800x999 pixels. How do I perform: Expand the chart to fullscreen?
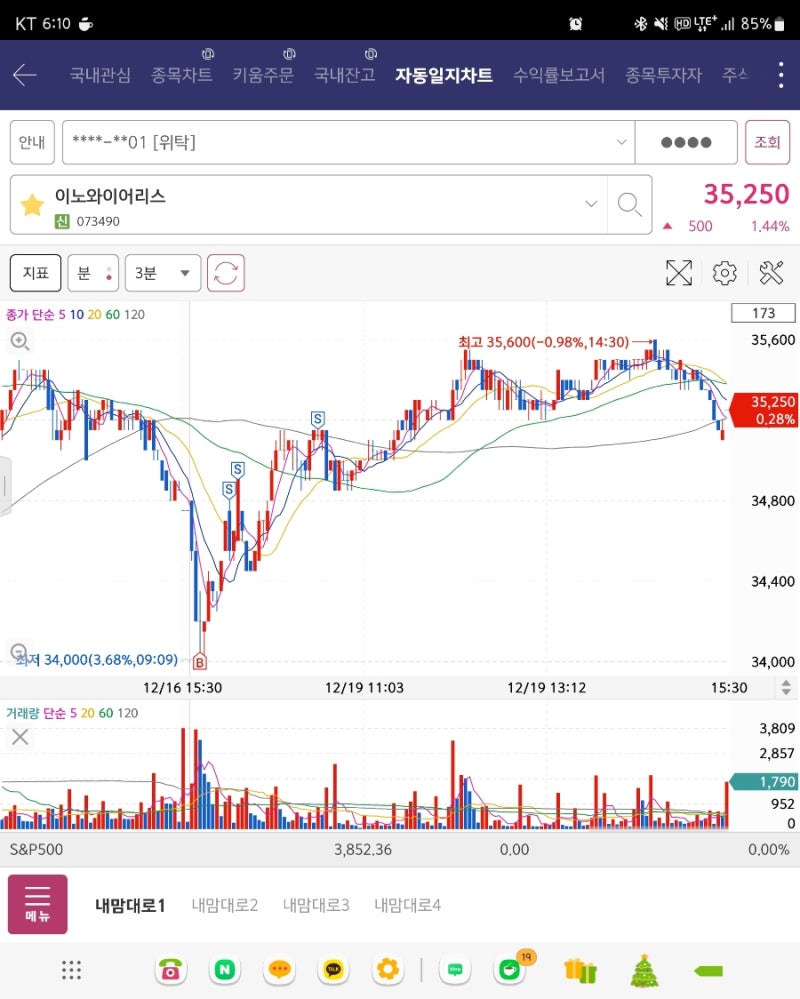pos(679,273)
